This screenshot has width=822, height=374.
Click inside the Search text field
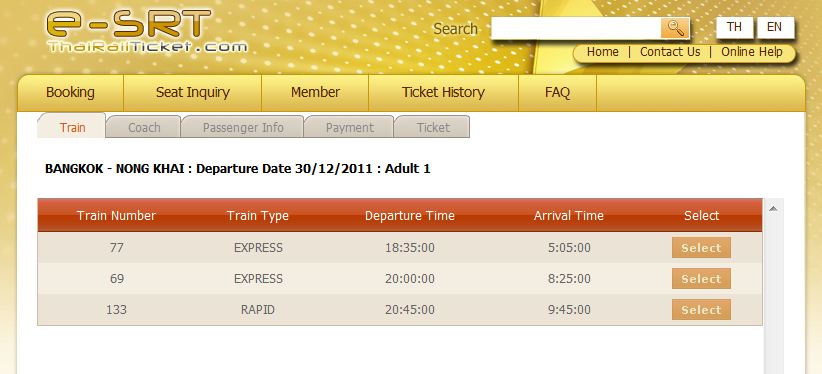tap(576, 28)
